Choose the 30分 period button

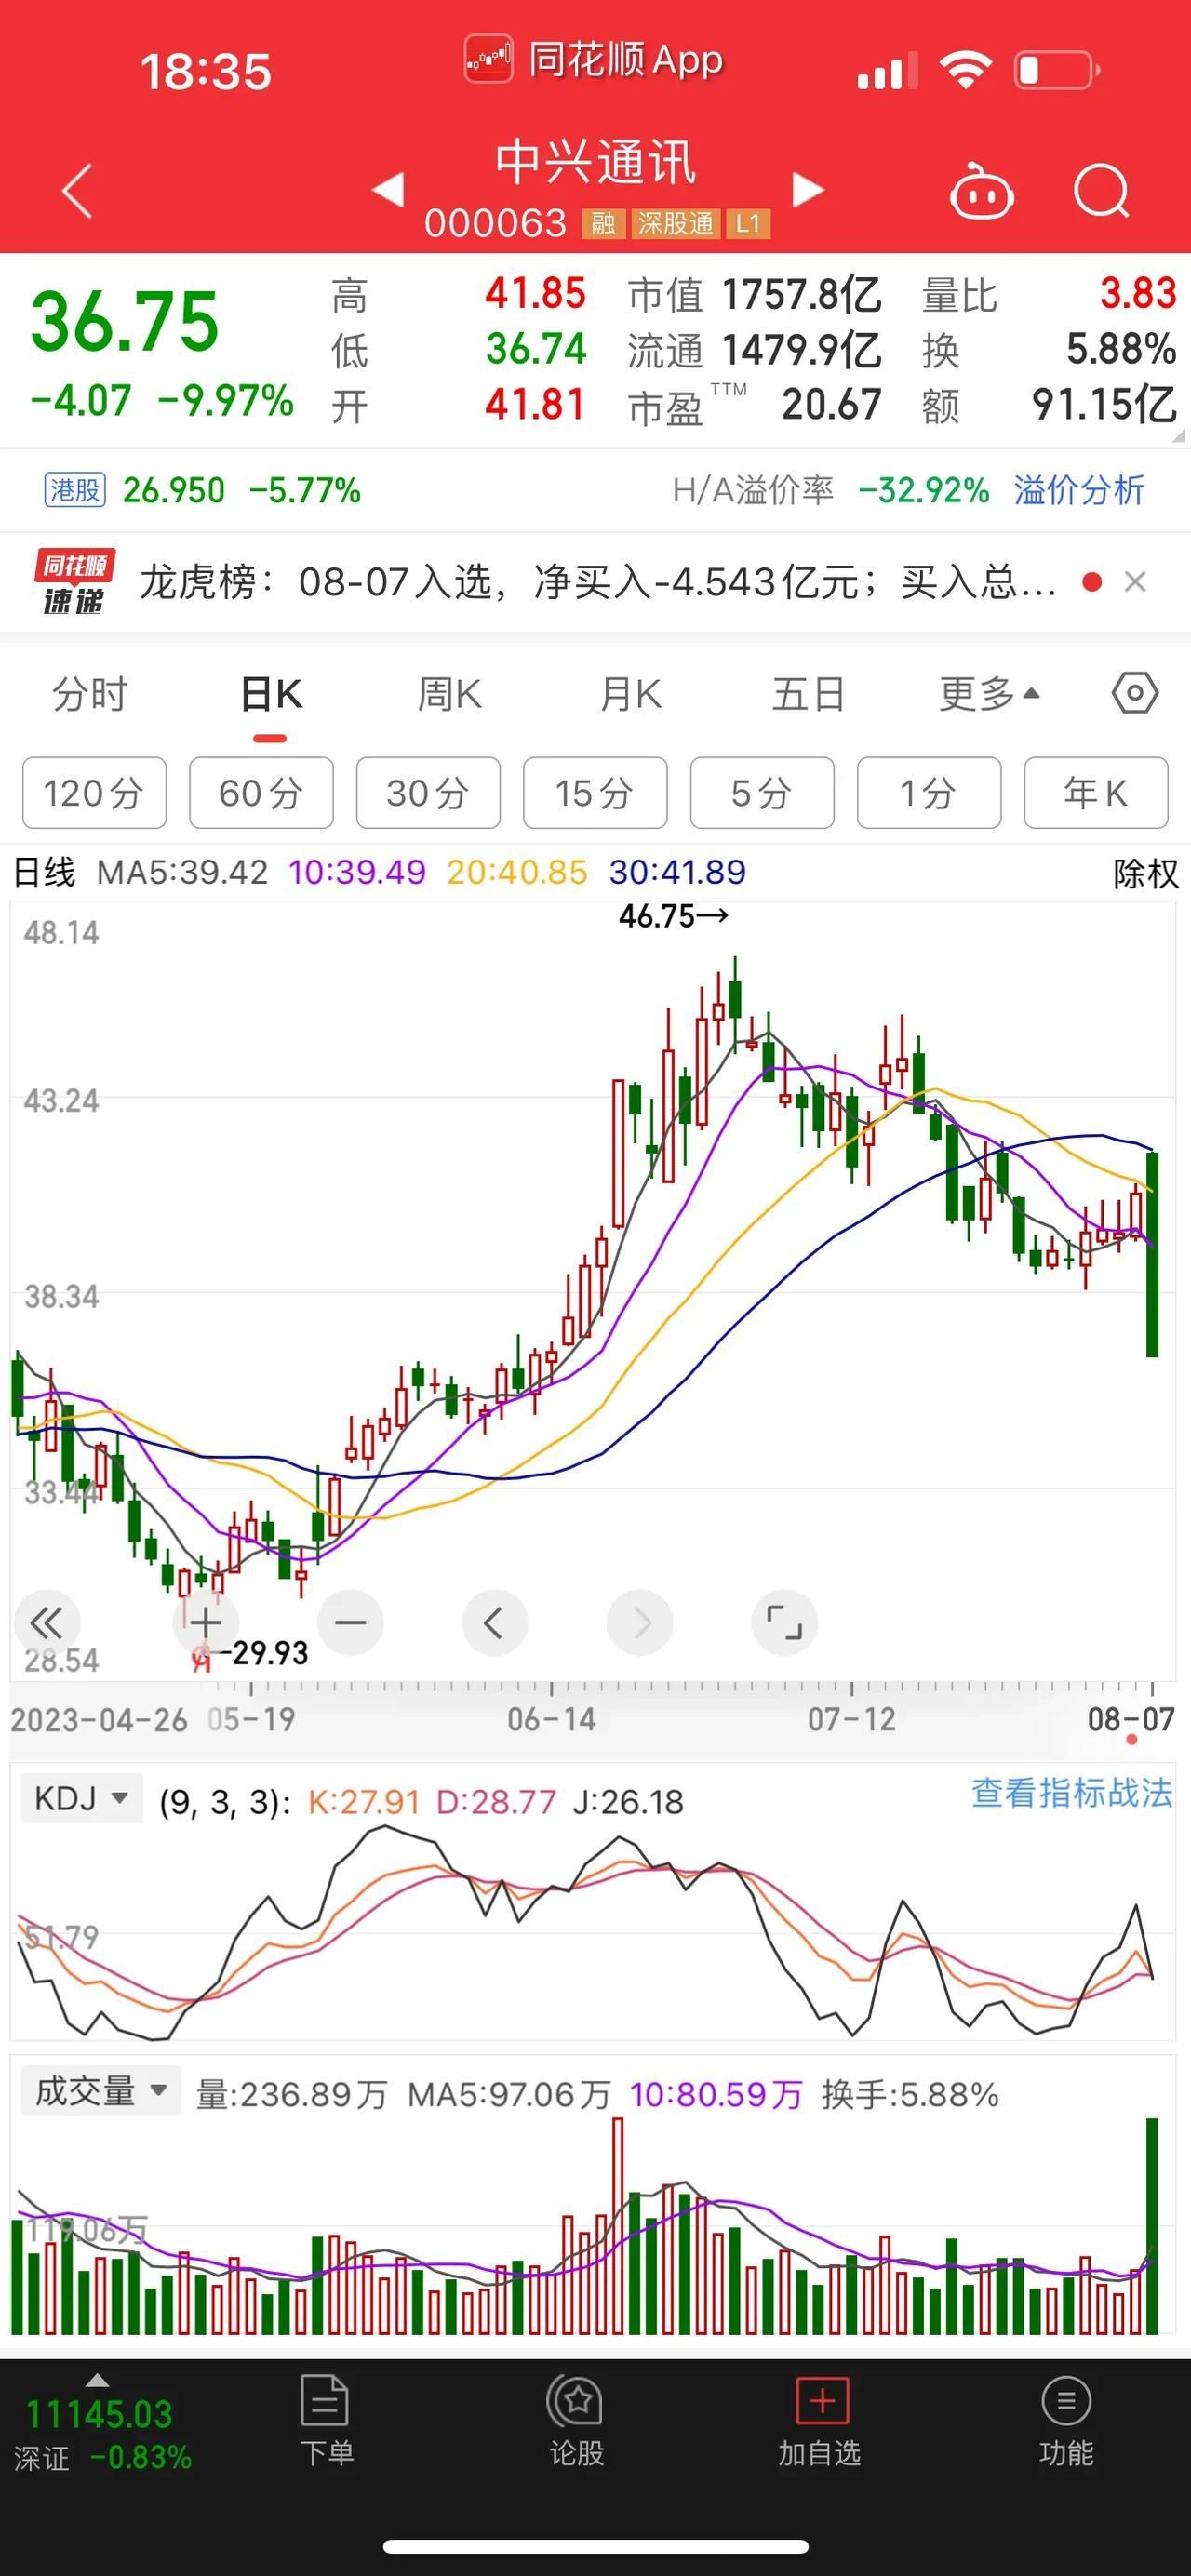428,793
